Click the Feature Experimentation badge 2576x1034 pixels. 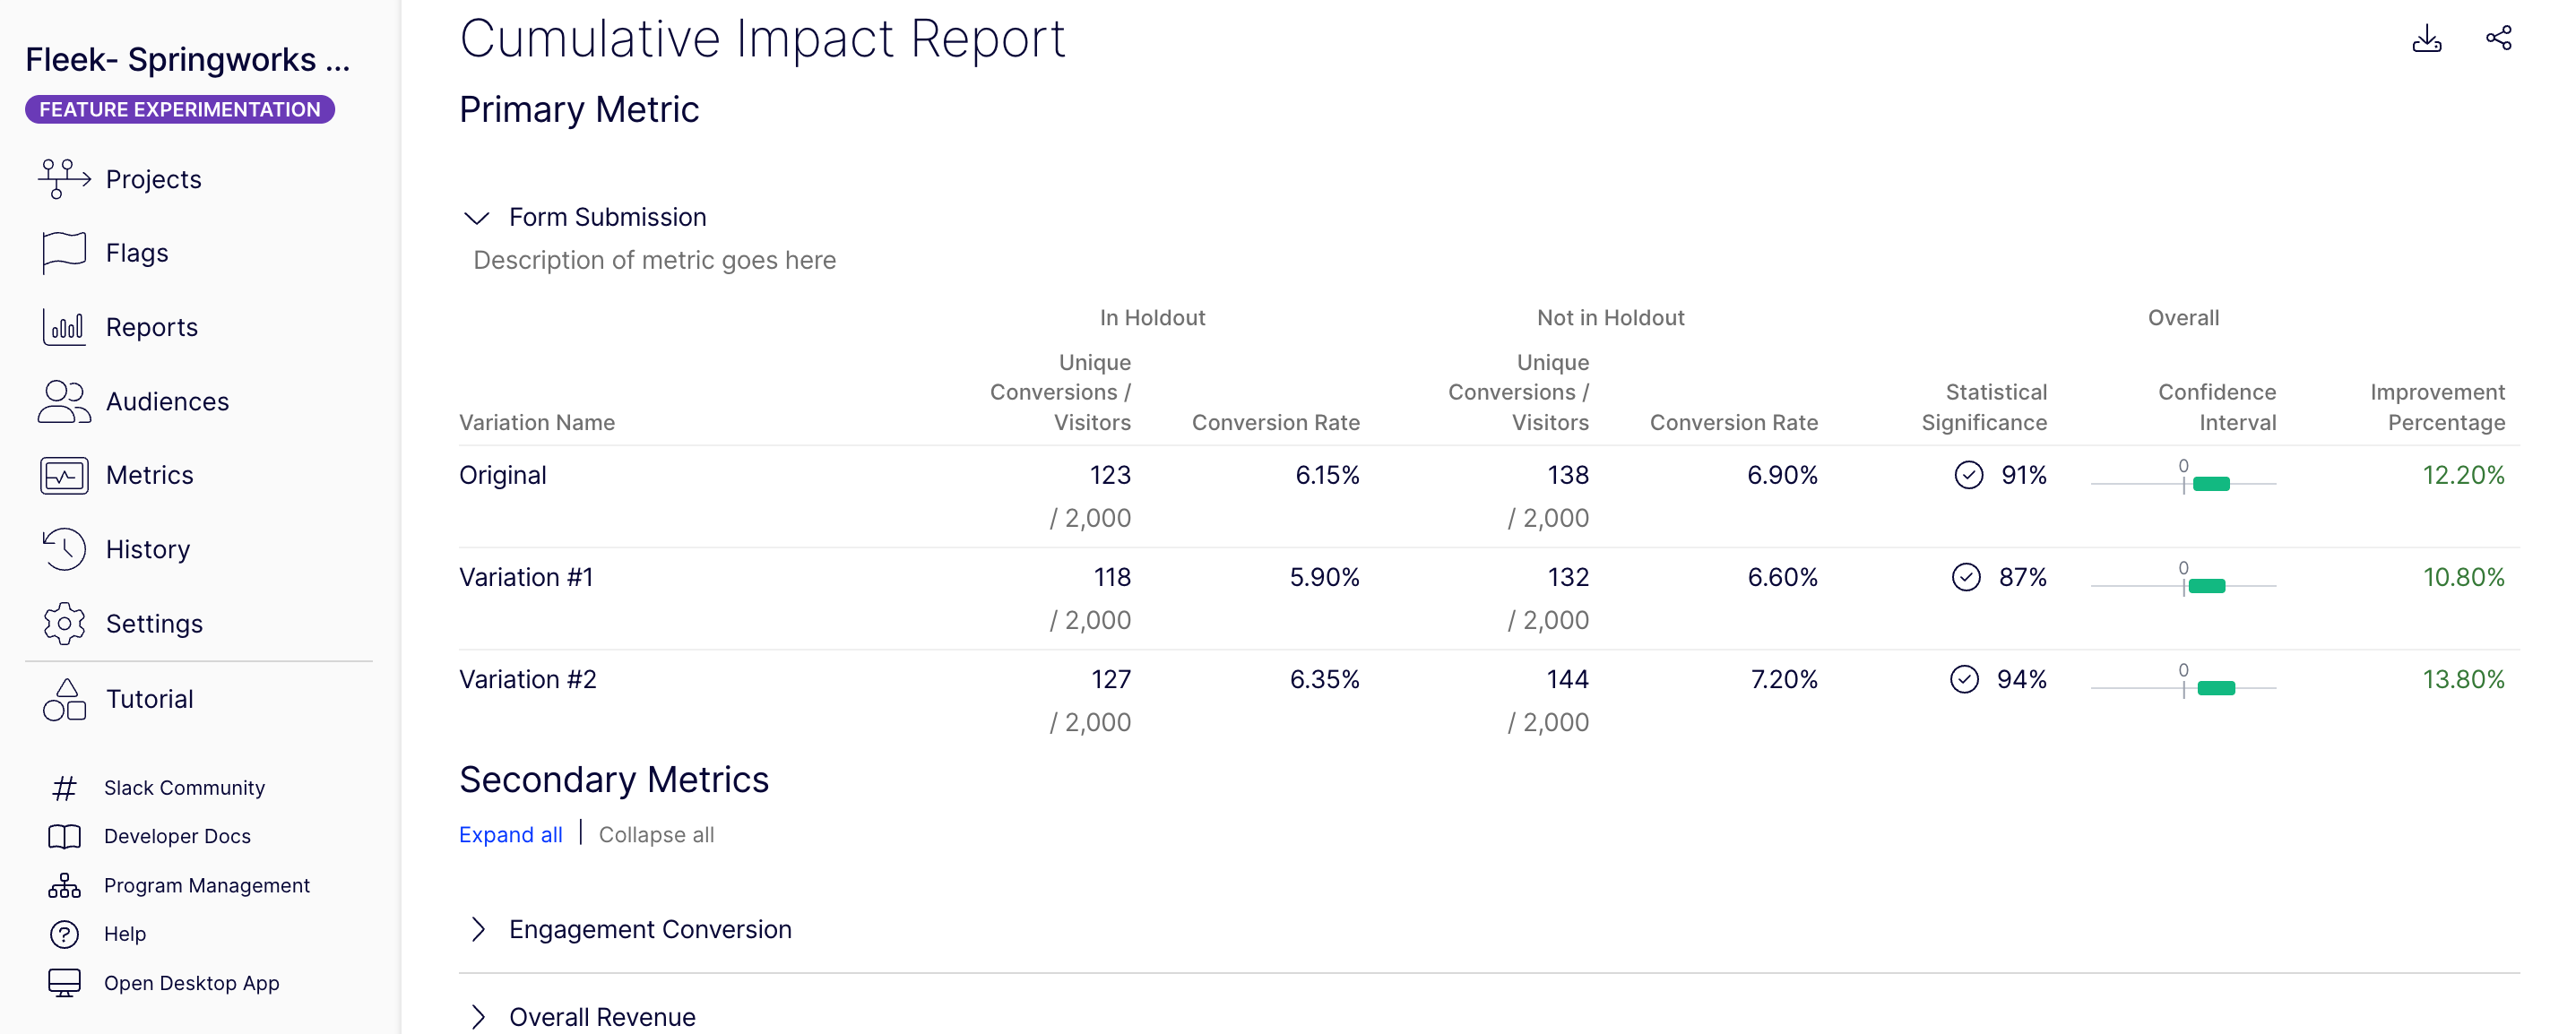click(180, 109)
